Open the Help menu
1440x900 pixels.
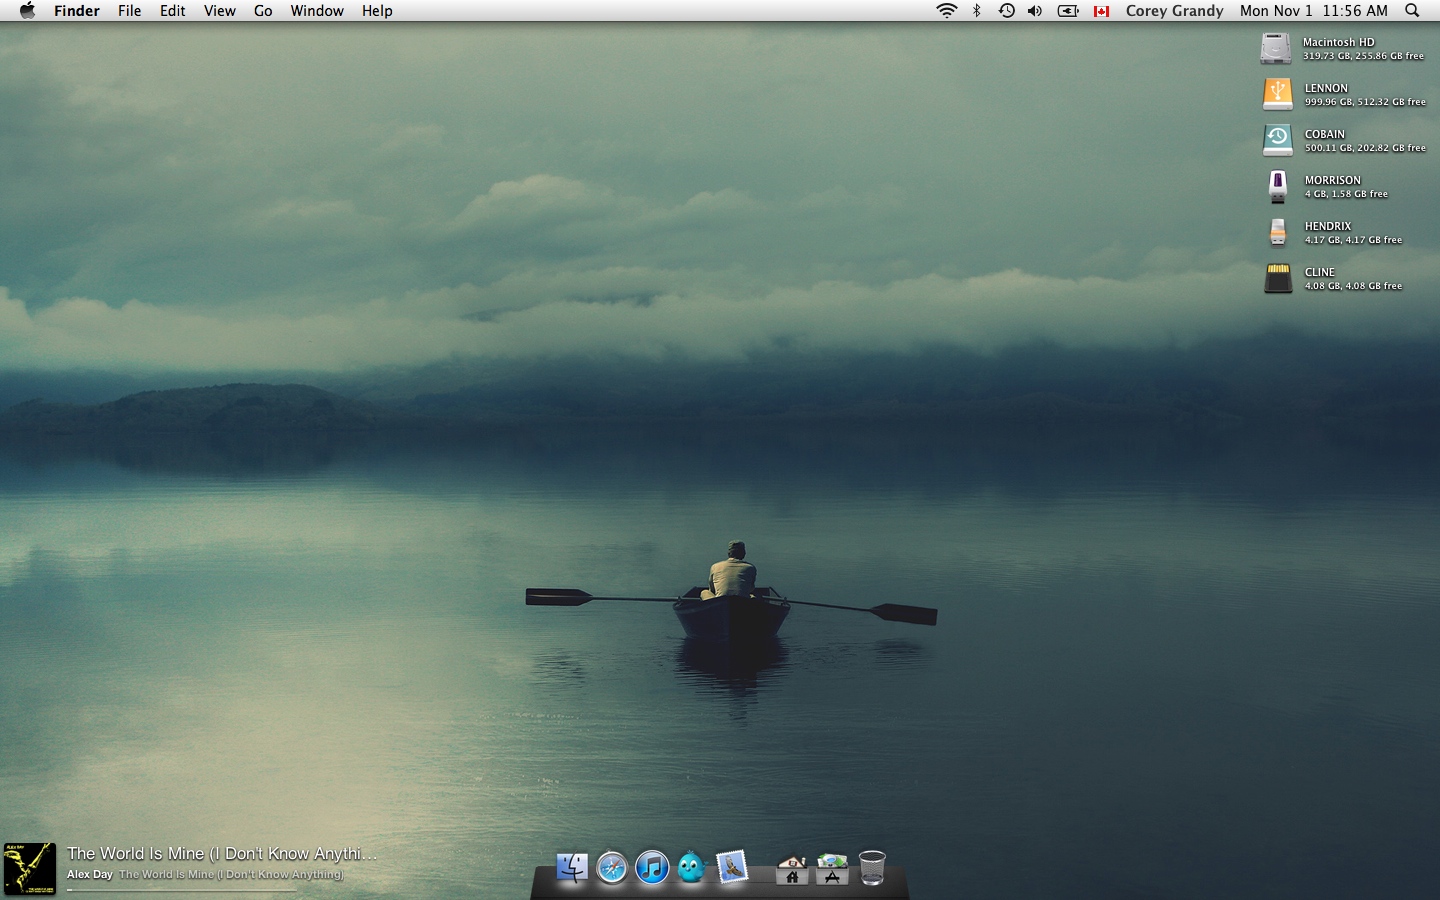click(x=377, y=11)
